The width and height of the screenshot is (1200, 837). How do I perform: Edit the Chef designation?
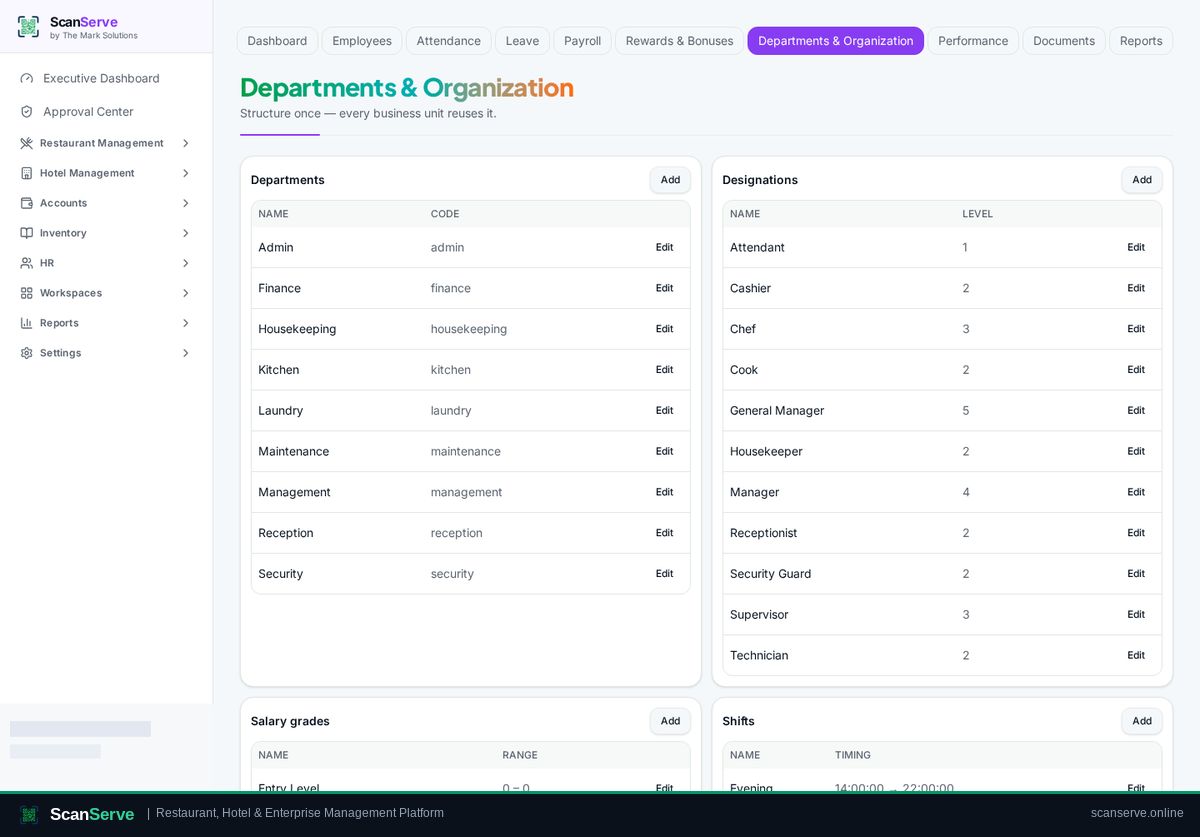tap(1136, 329)
